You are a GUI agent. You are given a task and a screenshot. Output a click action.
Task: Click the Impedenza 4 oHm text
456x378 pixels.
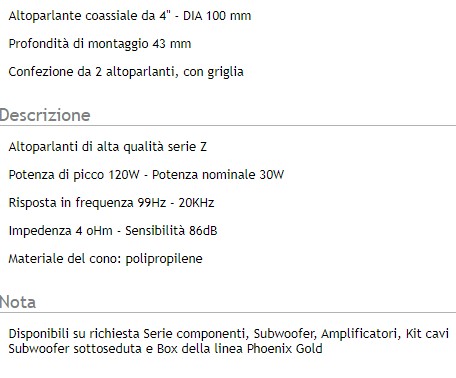tap(61, 231)
